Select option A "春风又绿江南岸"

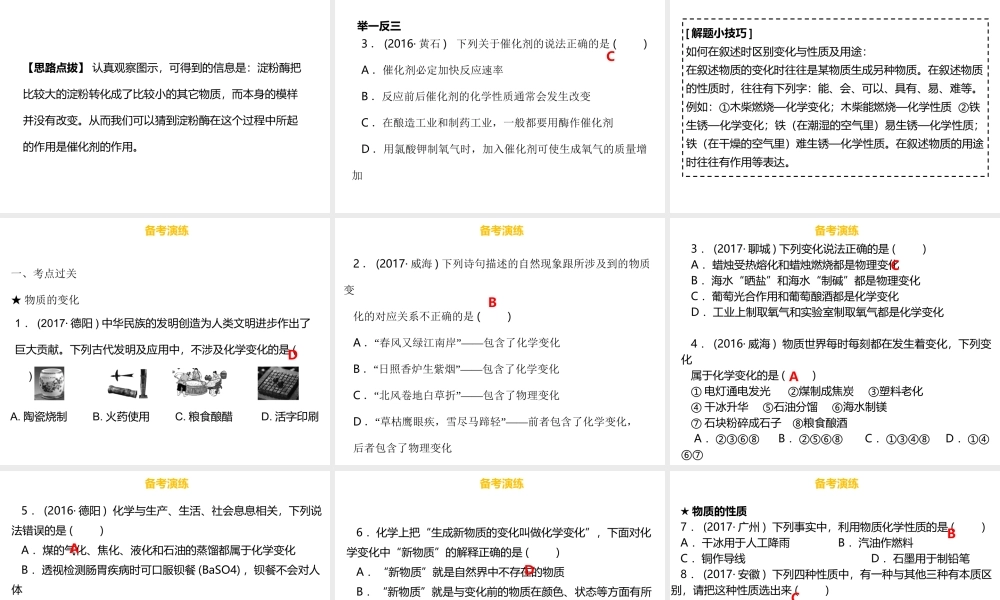point(457,342)
